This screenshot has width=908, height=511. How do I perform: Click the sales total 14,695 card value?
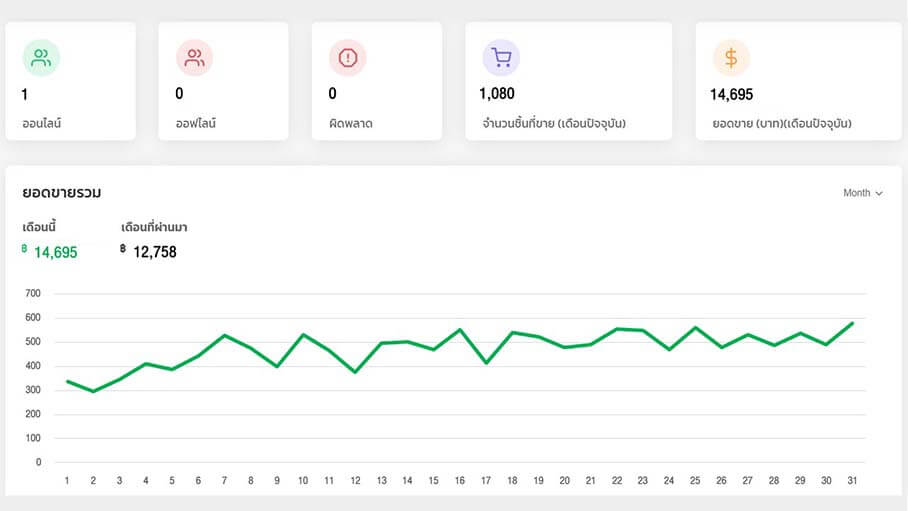(731, 95)
